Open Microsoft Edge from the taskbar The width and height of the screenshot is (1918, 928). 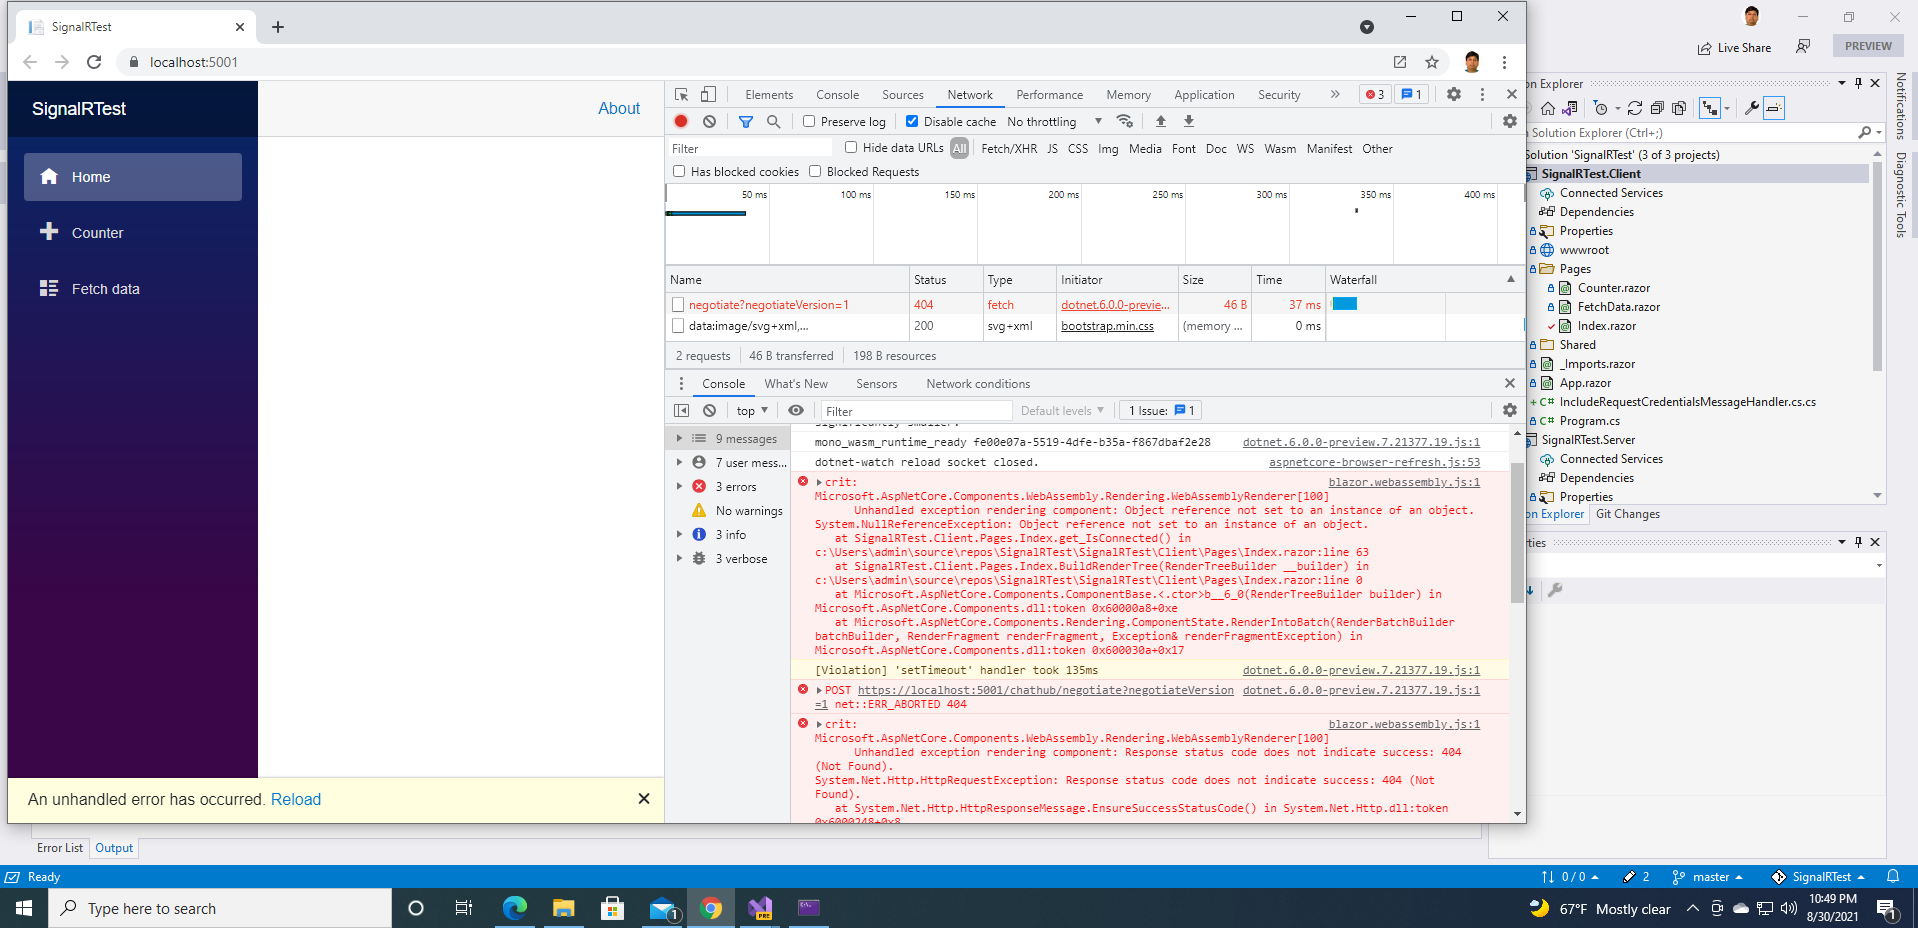515,908
